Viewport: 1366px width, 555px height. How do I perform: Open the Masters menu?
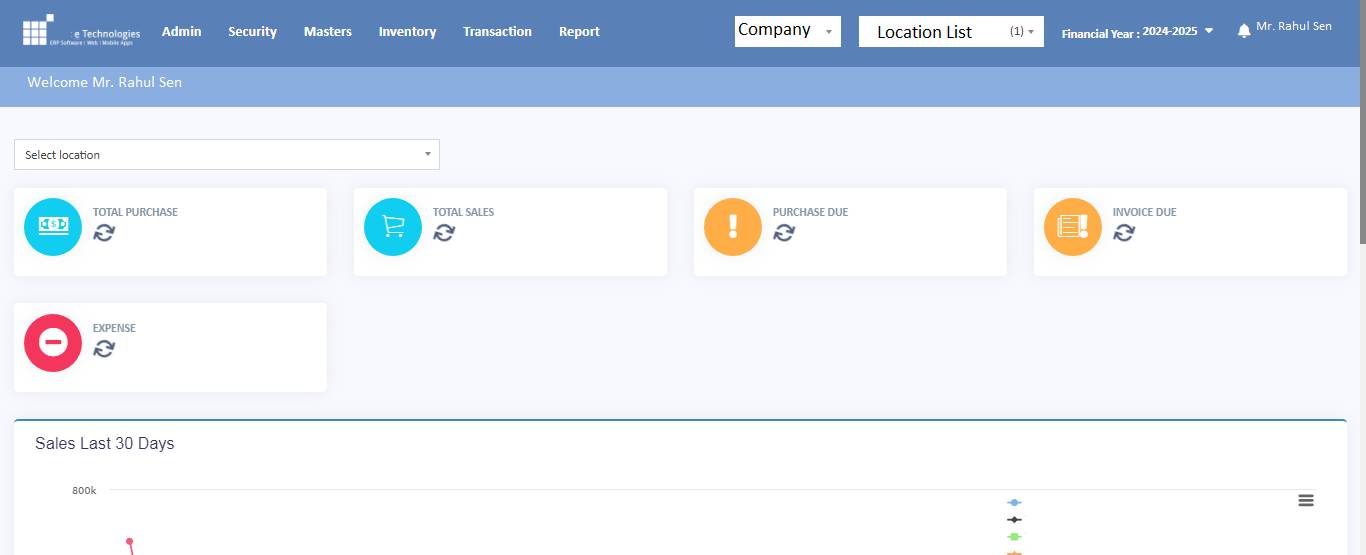coord(328,32)
